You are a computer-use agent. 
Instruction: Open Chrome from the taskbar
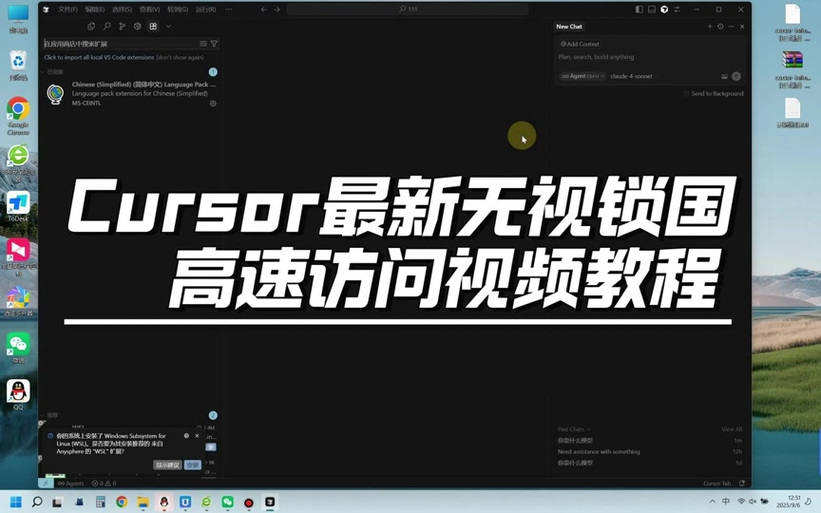click(x=121, y=503)
